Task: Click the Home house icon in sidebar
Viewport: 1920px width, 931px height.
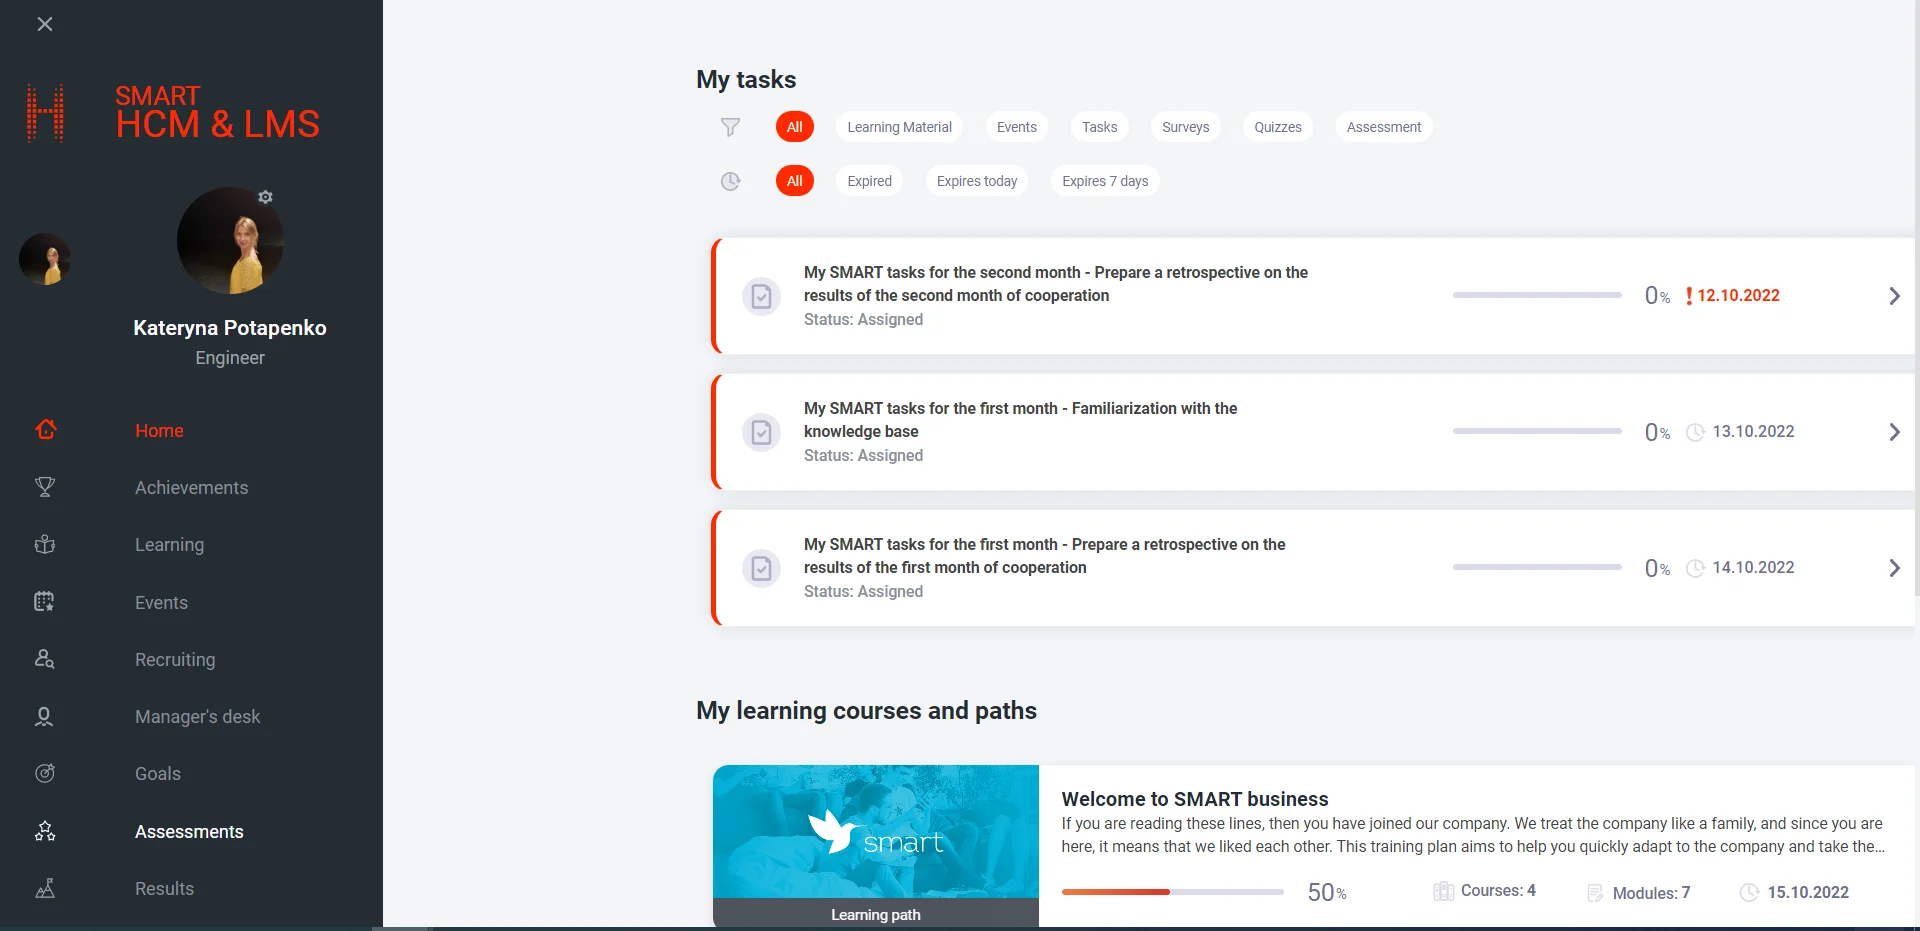Action: [46, 430]
